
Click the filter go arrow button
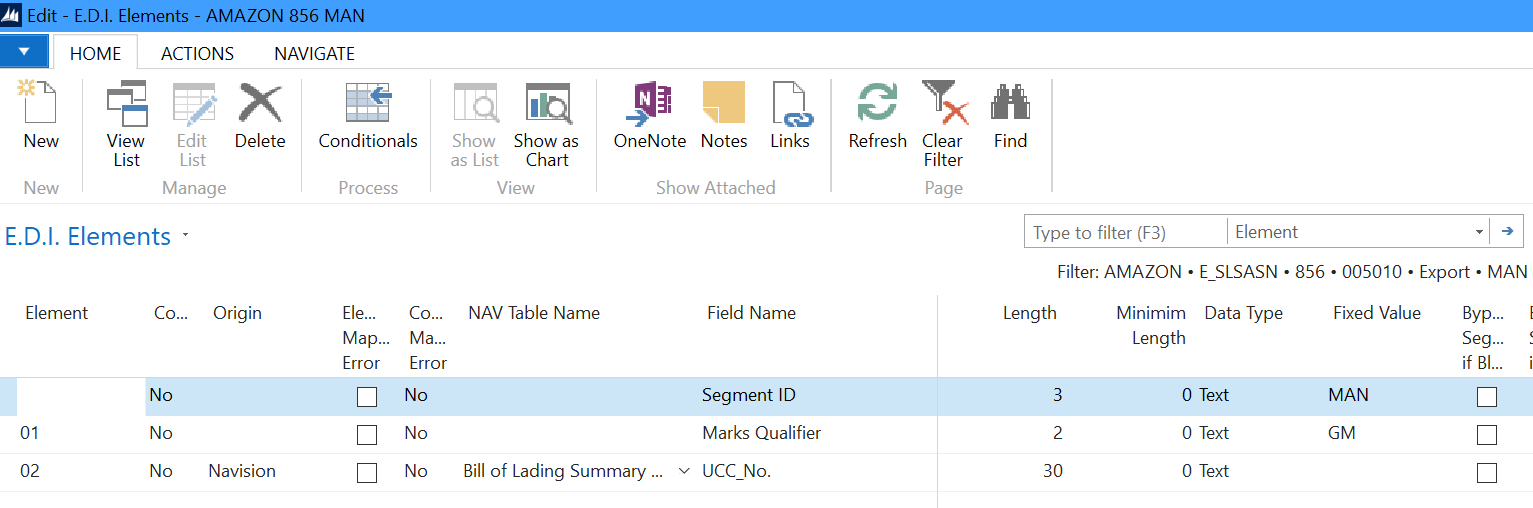1507,232
